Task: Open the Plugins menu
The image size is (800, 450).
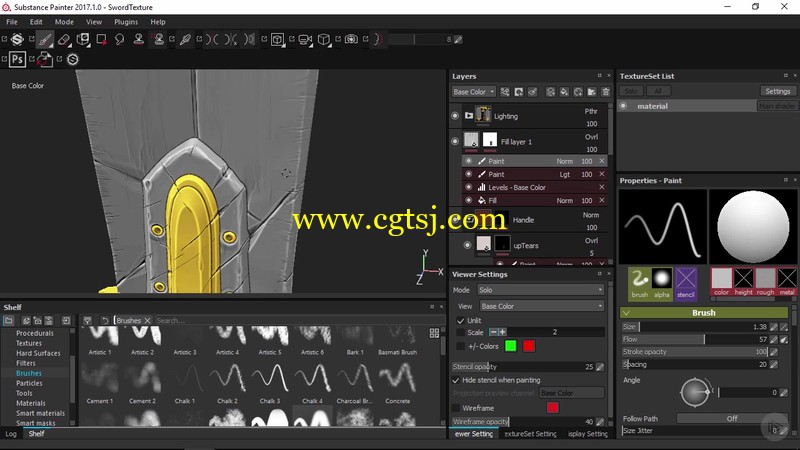Action: pos(126,22)
